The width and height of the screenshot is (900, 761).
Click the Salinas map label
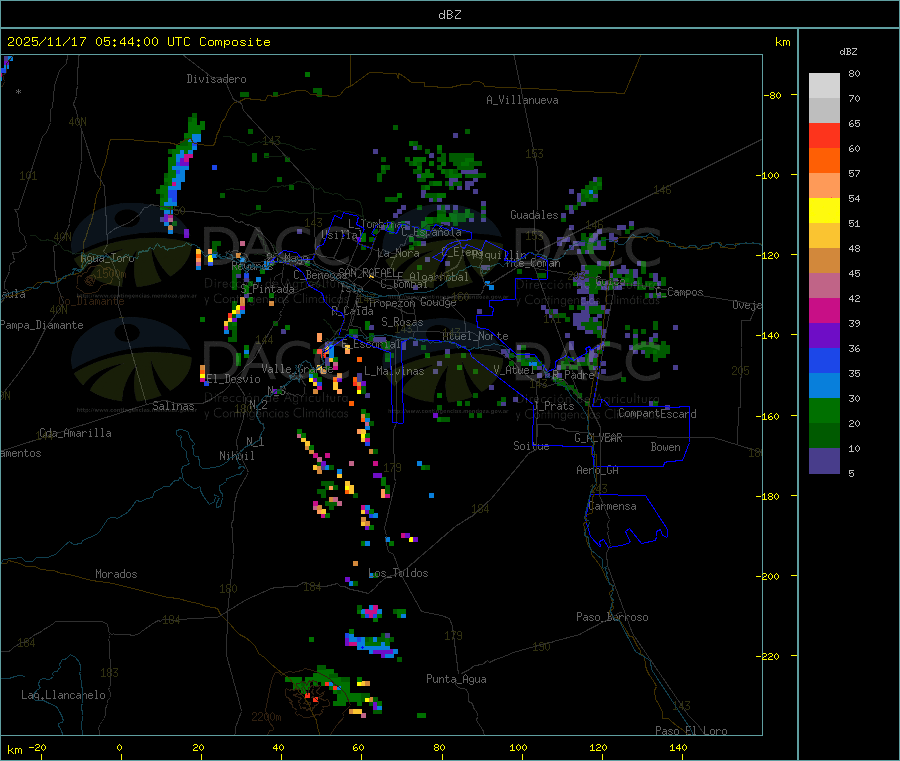coord(173,406)
